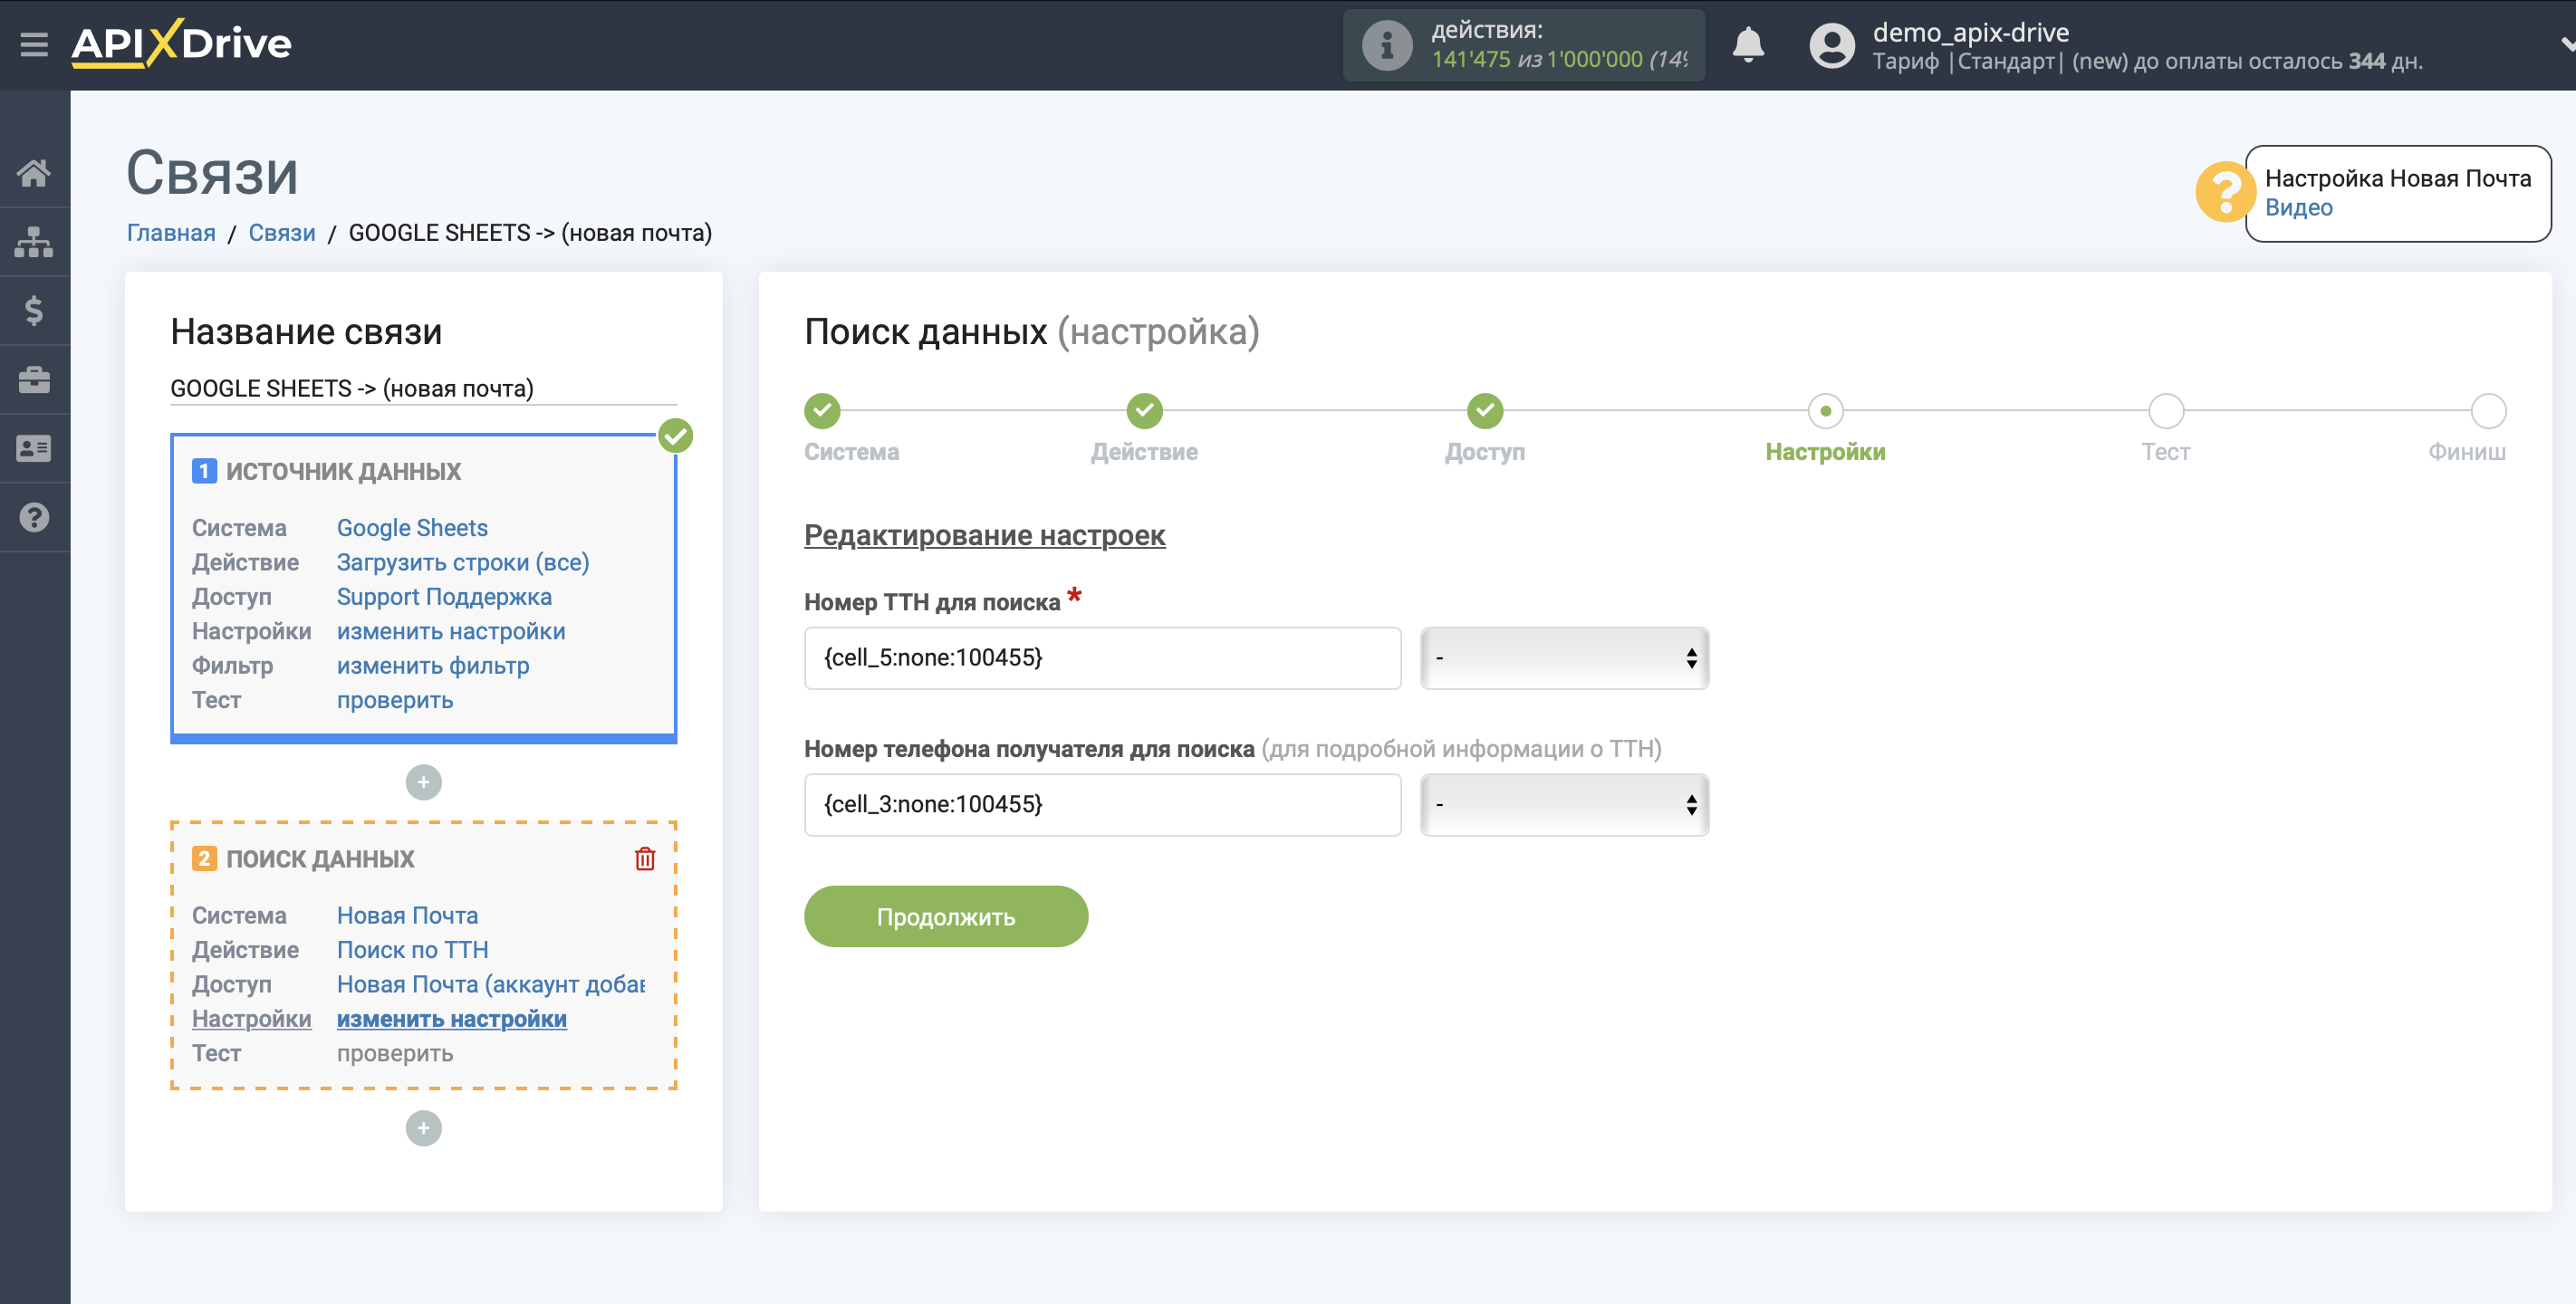The image size is (2576, 1304).
Task: Click the ПОИСК ДАННЫХ block title
Action: click(x=320, y=859)
